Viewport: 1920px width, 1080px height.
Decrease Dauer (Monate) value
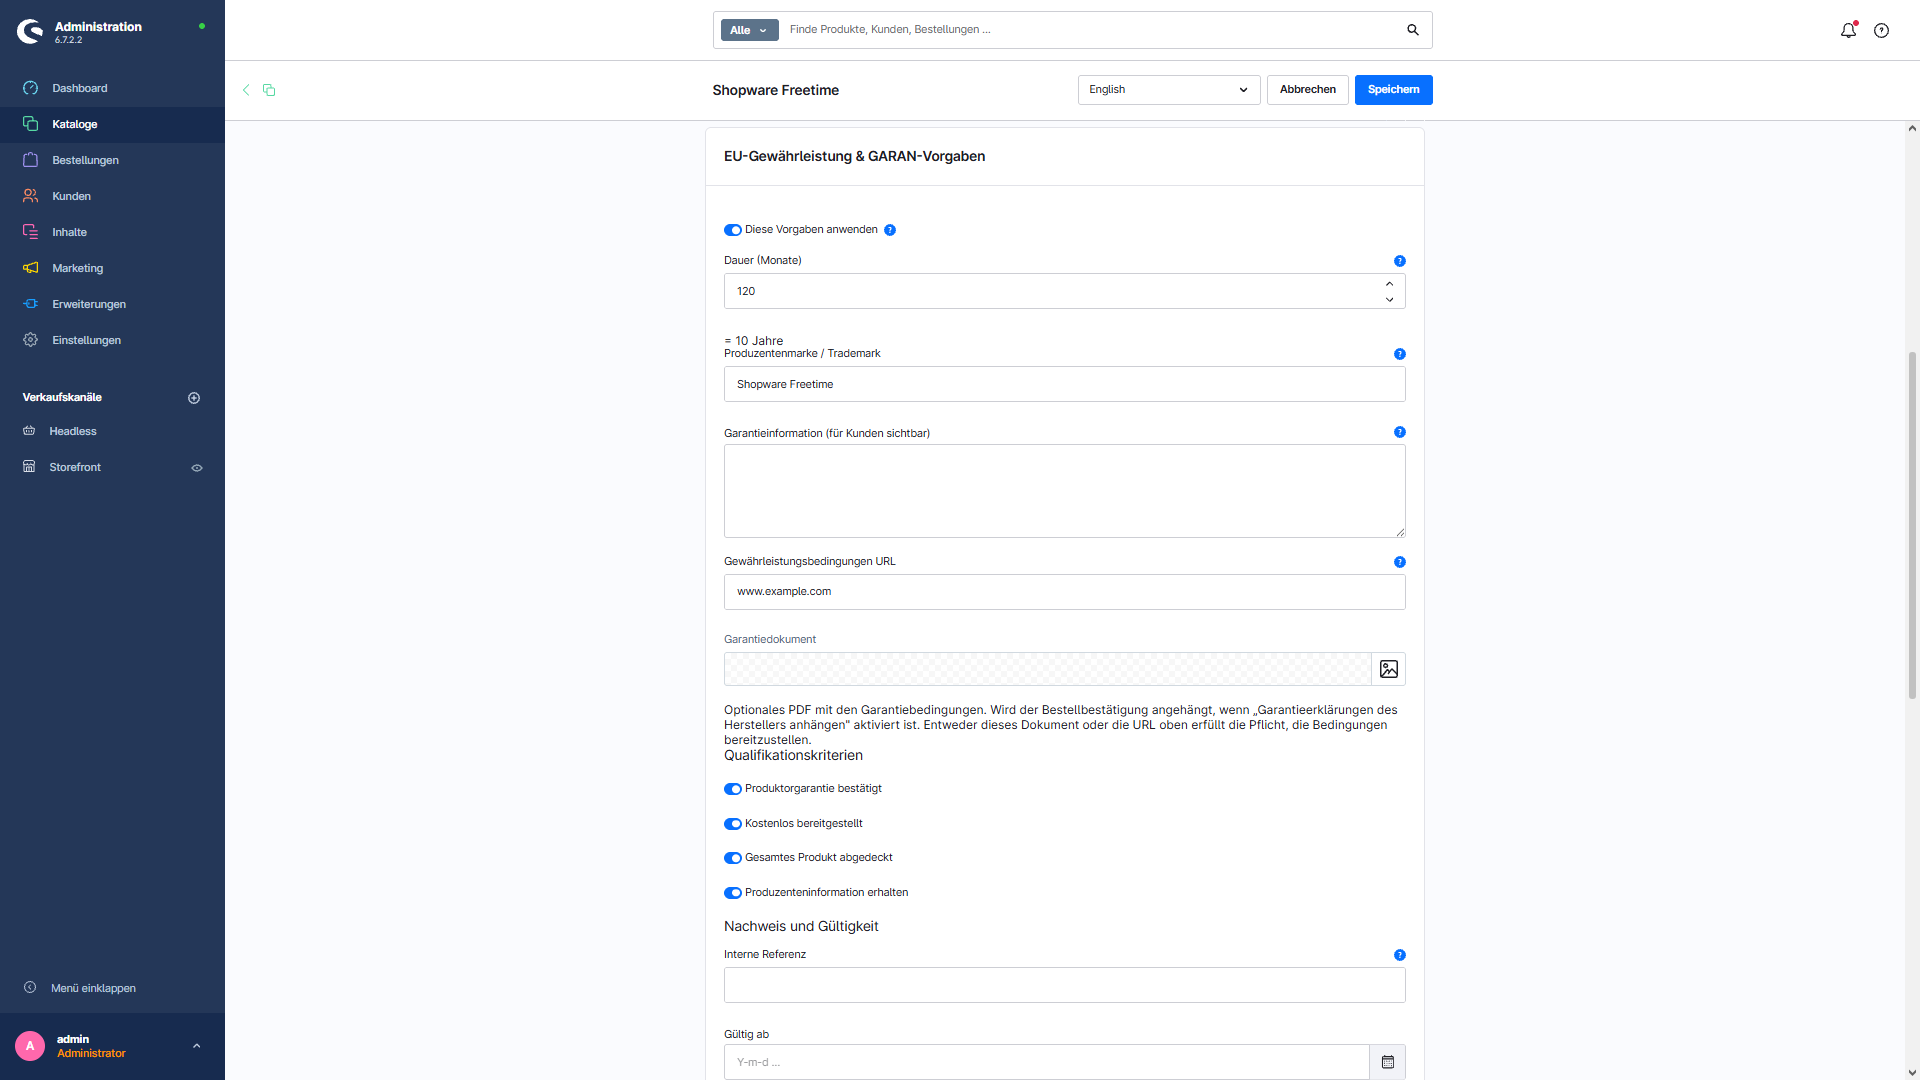point(1389,299)
